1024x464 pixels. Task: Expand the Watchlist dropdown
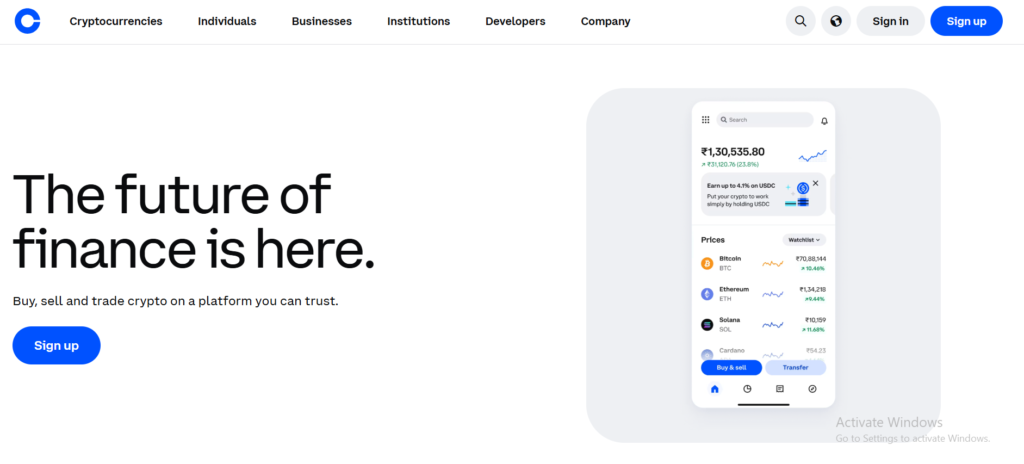(x=804, y=240)
